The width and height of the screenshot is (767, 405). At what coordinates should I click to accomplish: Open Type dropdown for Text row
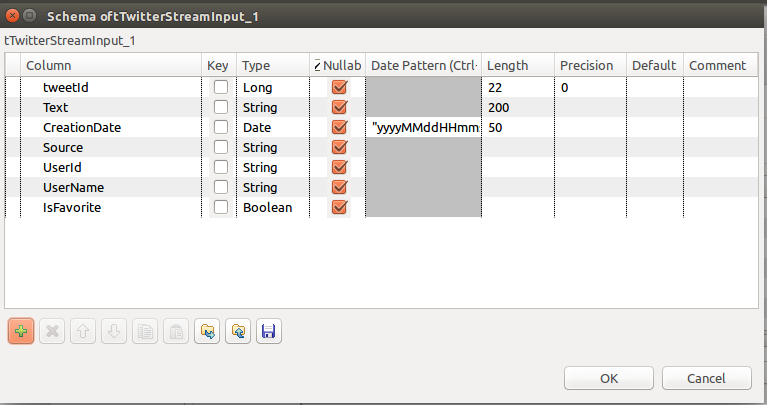pos(273,108)
